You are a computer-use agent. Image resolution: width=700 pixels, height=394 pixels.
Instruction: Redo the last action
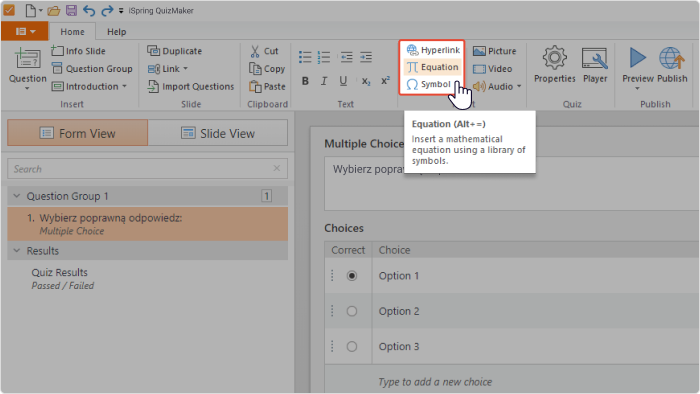107,10
